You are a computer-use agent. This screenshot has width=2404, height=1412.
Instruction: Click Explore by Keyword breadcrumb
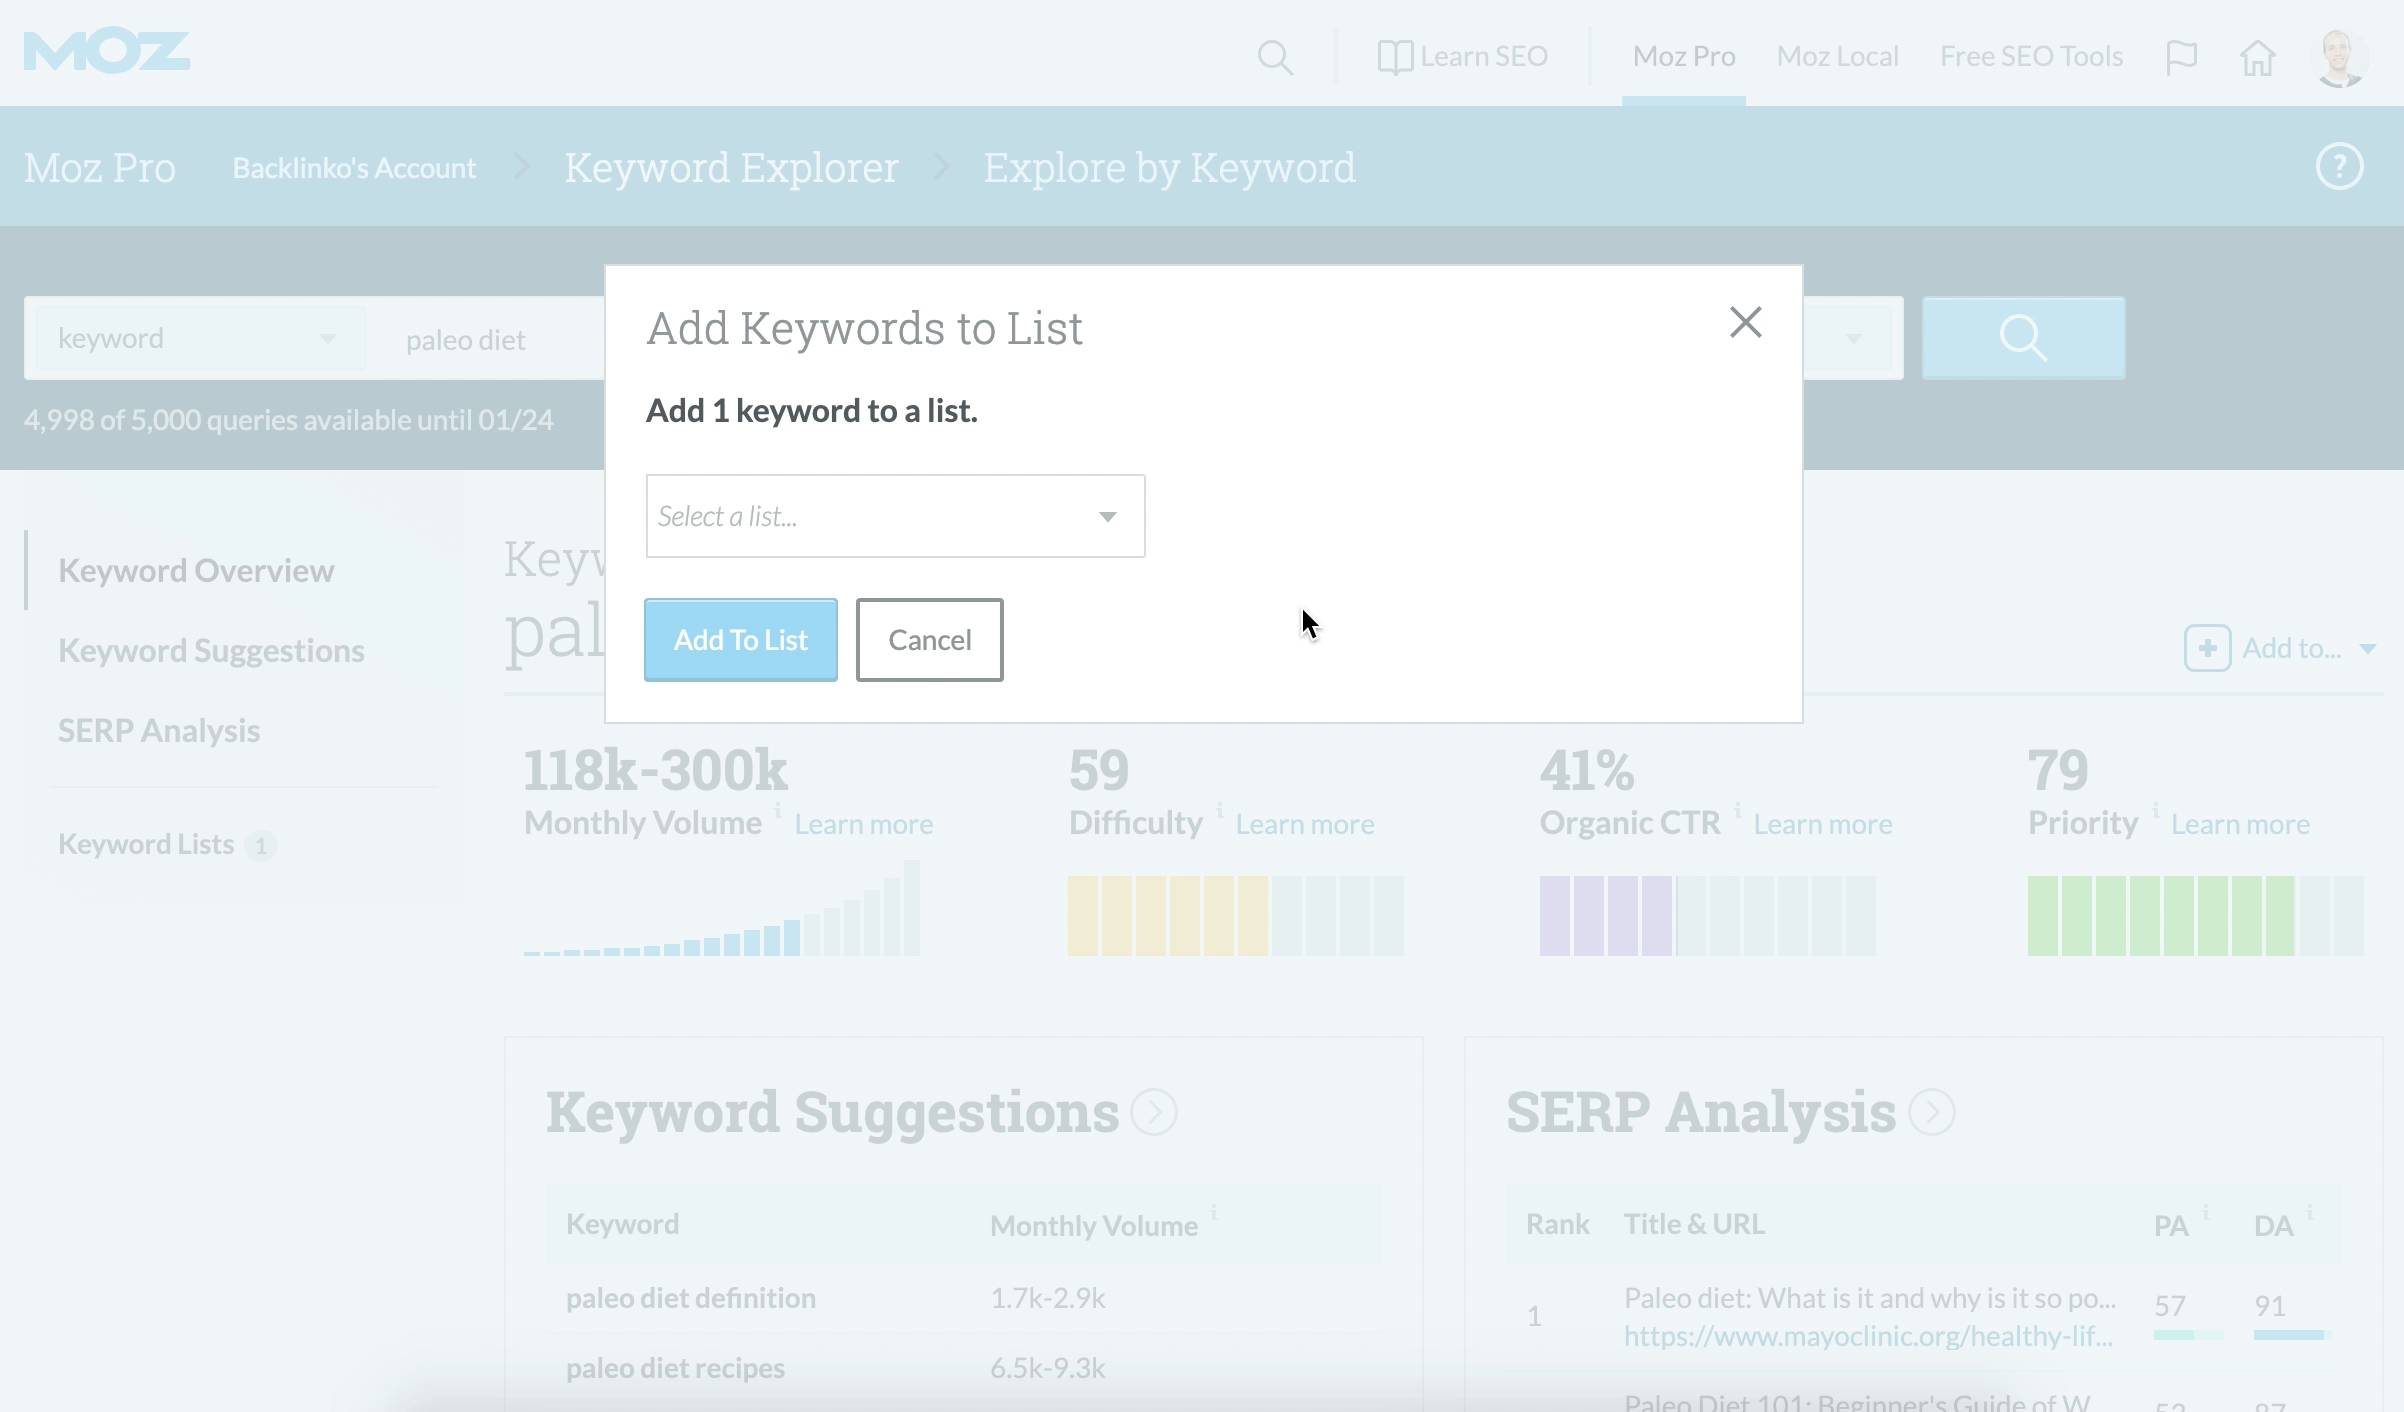click(1169, 168)
